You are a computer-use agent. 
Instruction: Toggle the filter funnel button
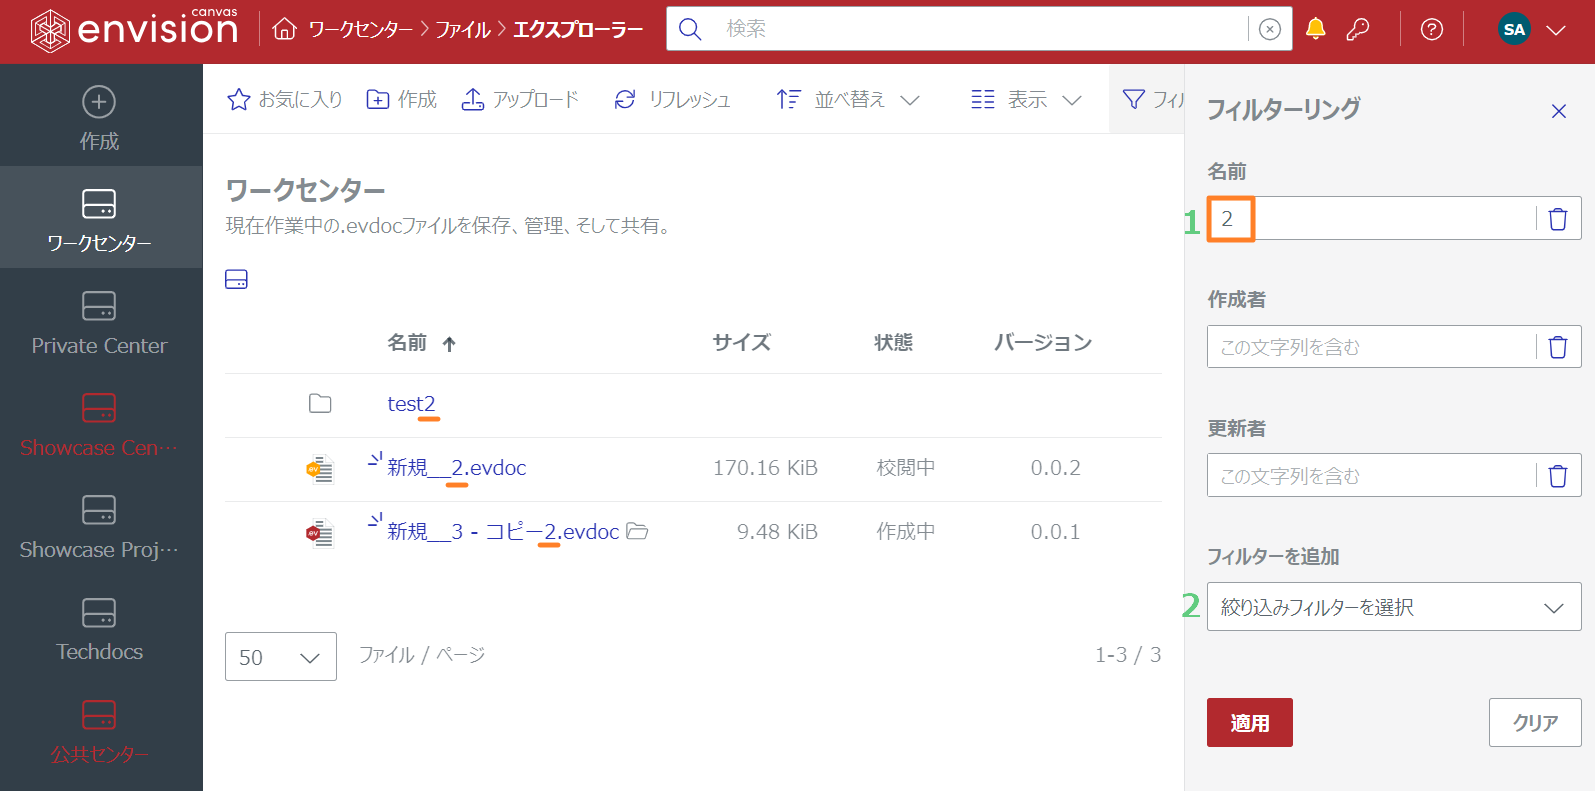tap(1147, 99)
